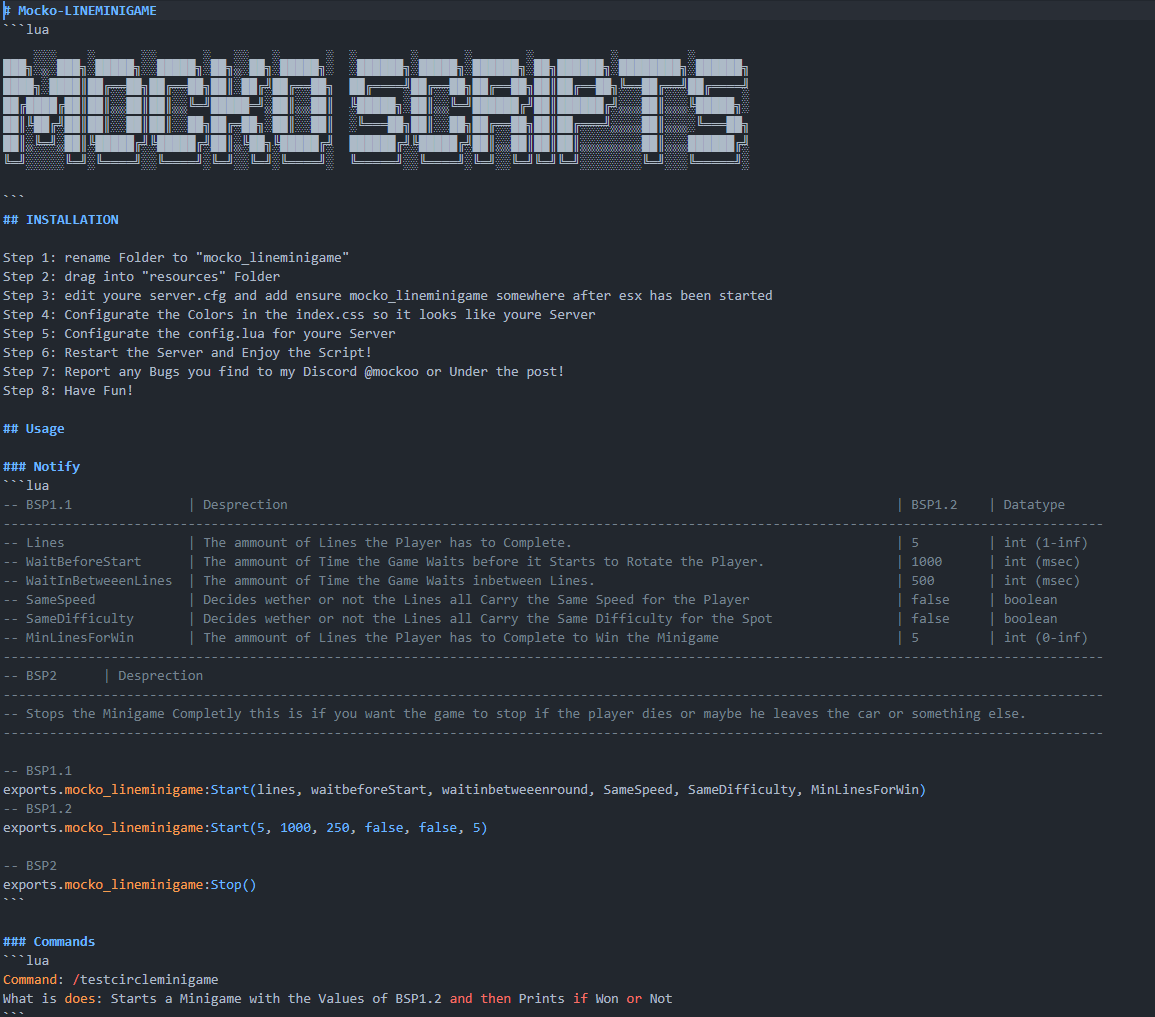The image size is (1155, 1017).
Task: Click the '-- BSP1.1' table header cell
Action: [38, 504]
